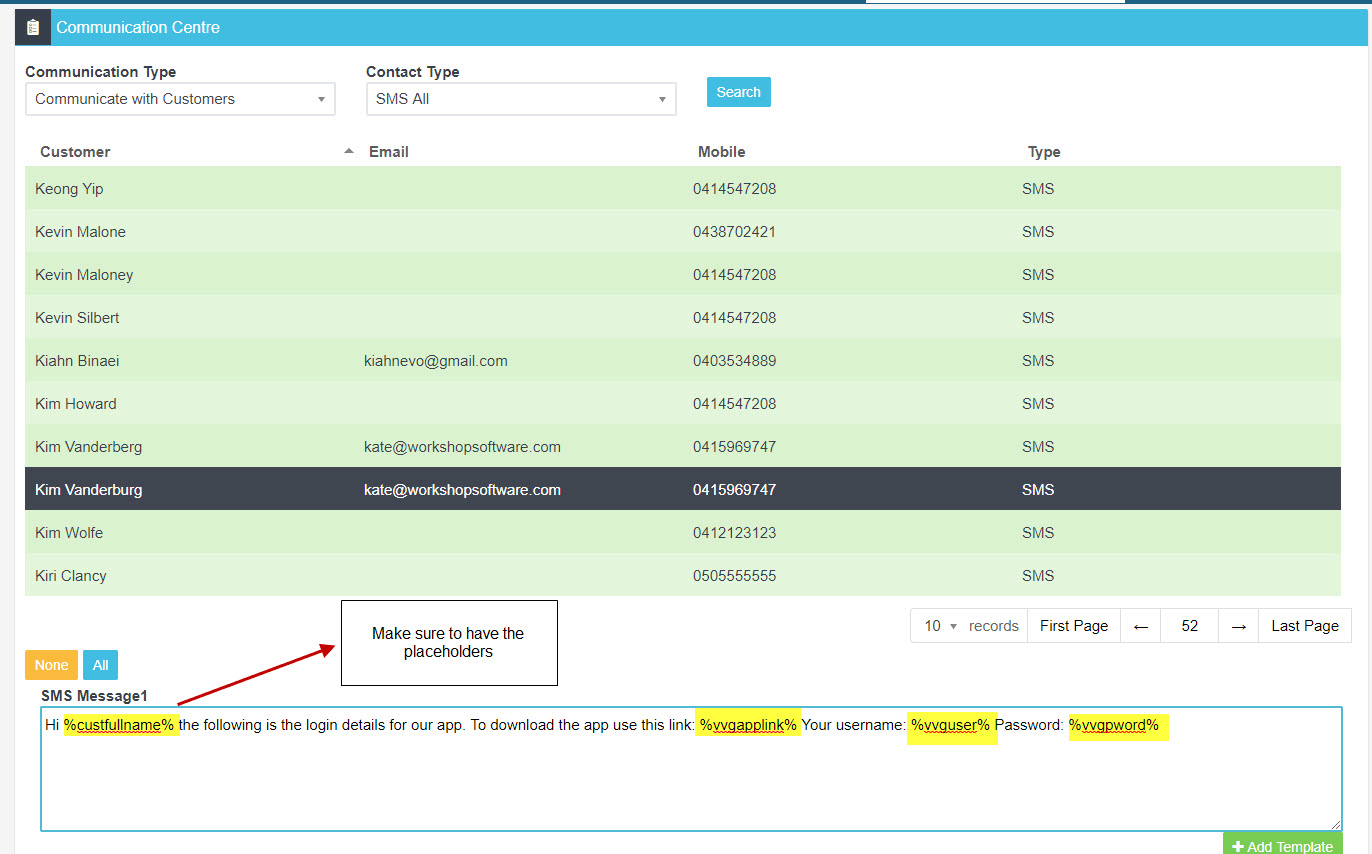Click the text area resize handle
The image size is (1372, 854).
(x=1335, y=824)
